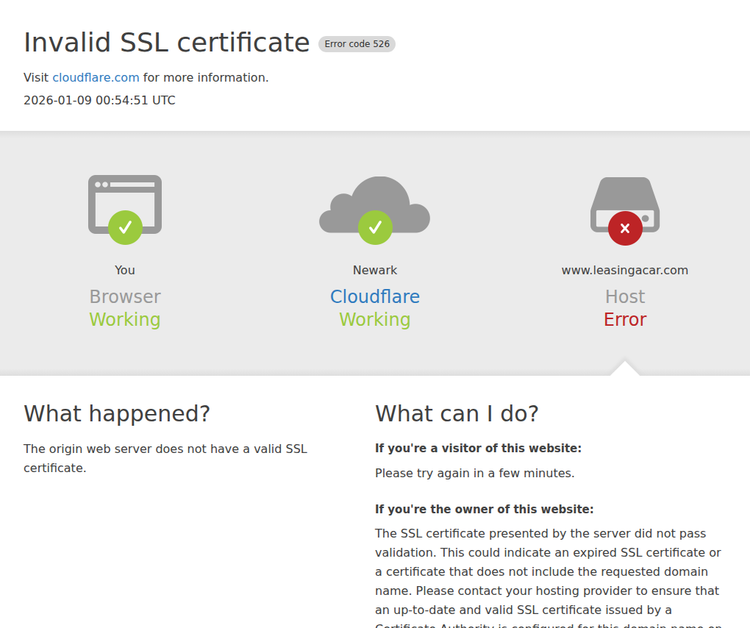
Task: Select the Invalid SSL certificate heading
Action: coord(167,43)
